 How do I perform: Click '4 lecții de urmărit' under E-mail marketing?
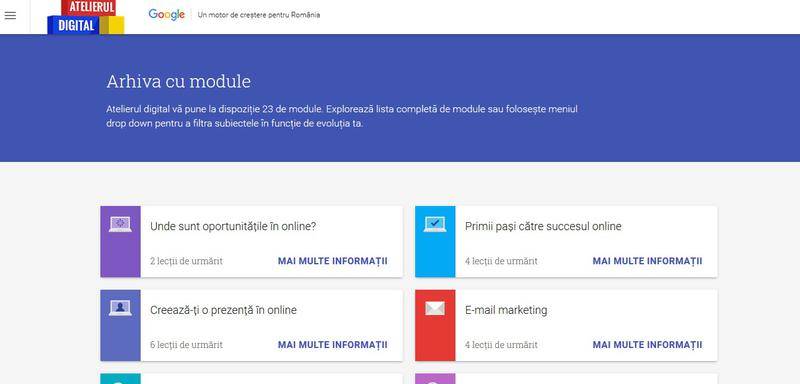pos(501,345)
